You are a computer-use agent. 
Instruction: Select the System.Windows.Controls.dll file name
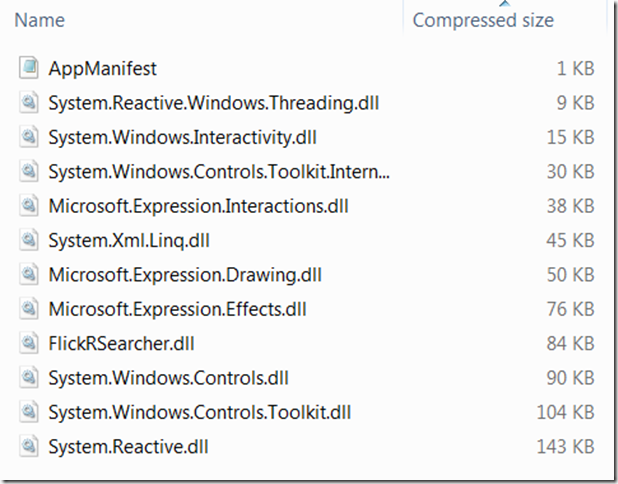click(169, 378)
